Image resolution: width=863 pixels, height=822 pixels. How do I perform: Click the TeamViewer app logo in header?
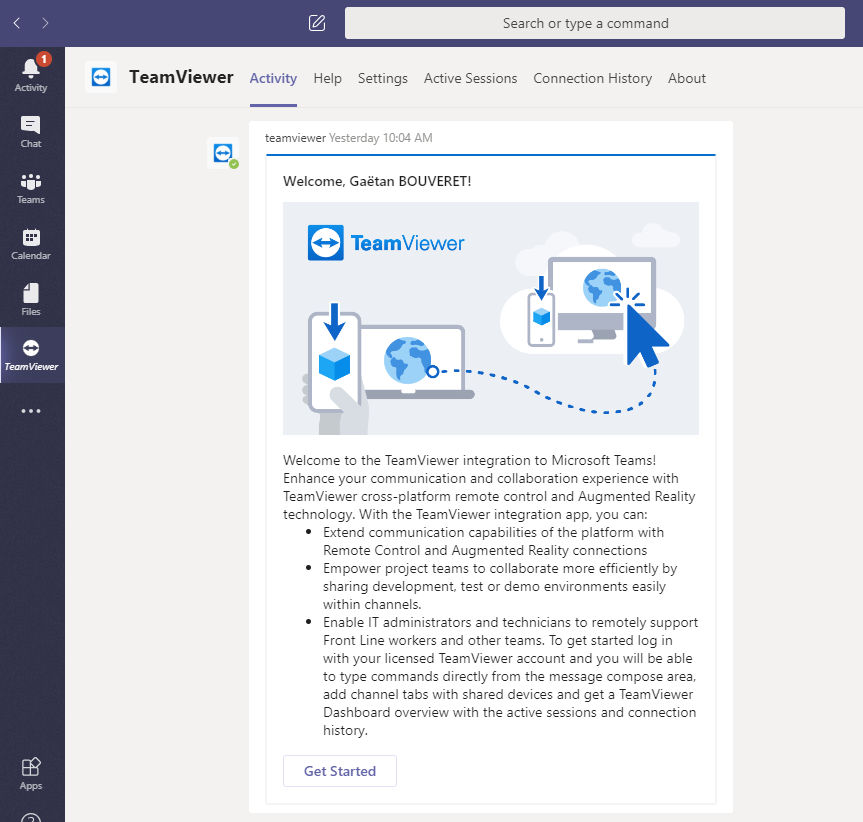click(x=101, y=77)
